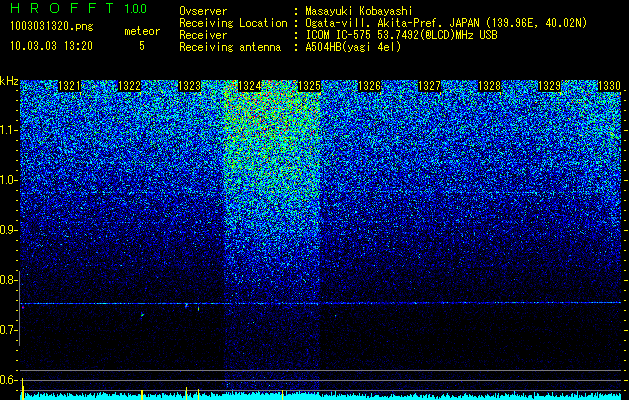
Task: Click the kHz axis unit label
Action: click(x=9, y=81)
